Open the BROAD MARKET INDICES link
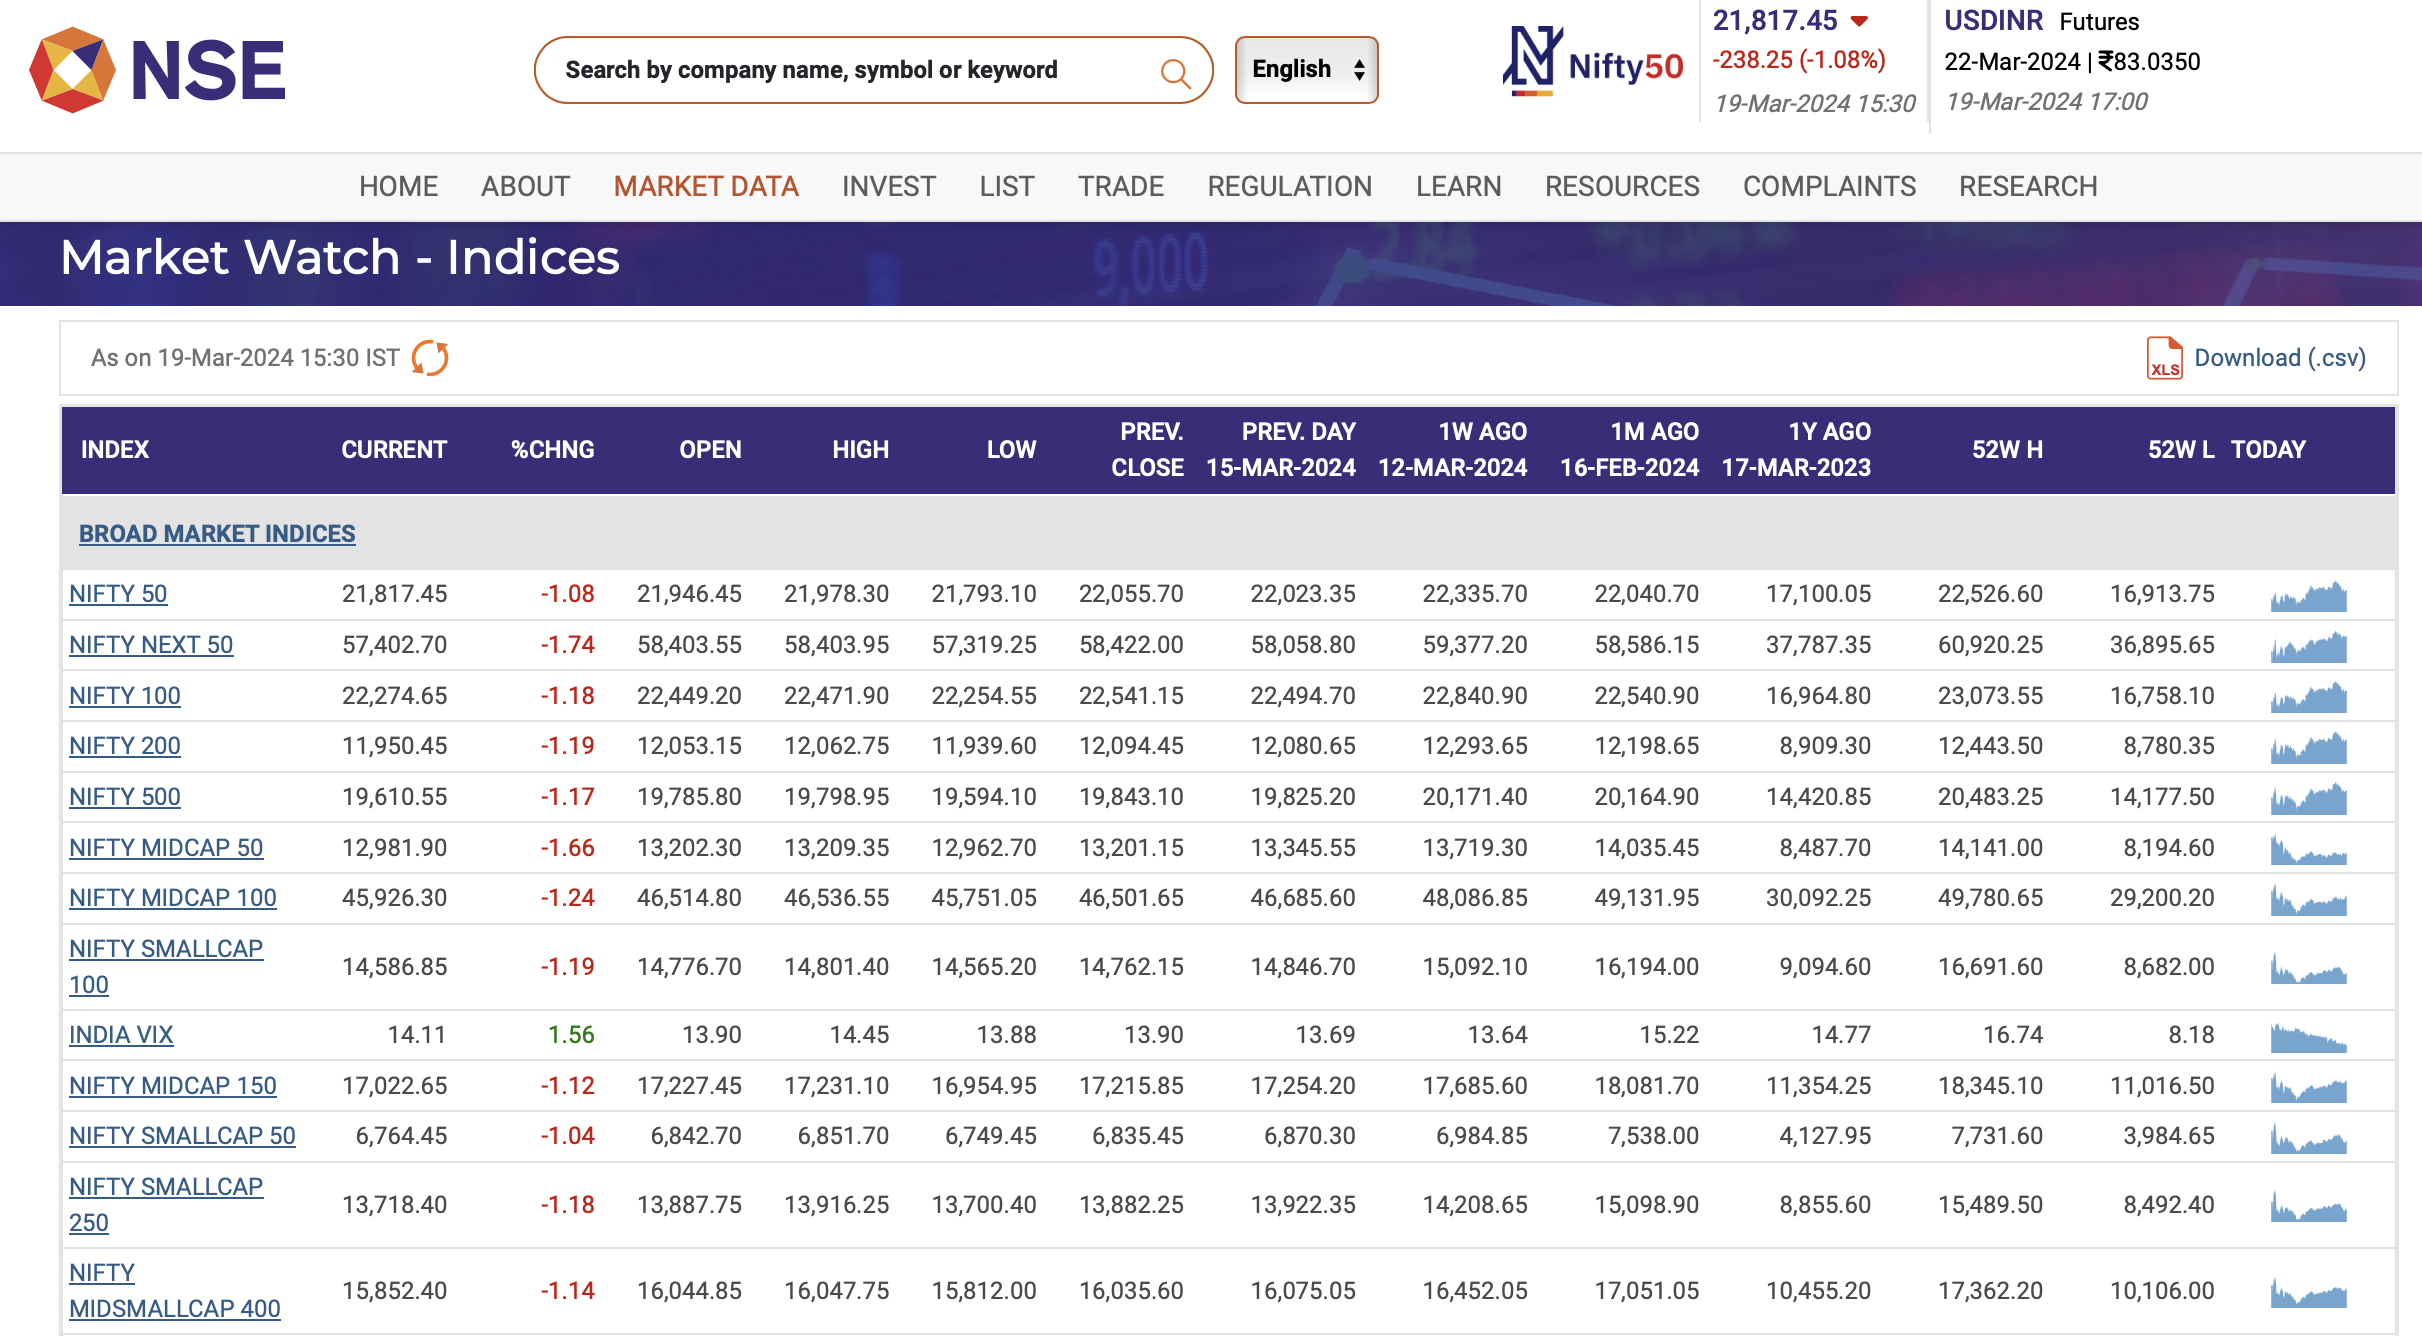The image size is (2422, 1336). point(217,534)
